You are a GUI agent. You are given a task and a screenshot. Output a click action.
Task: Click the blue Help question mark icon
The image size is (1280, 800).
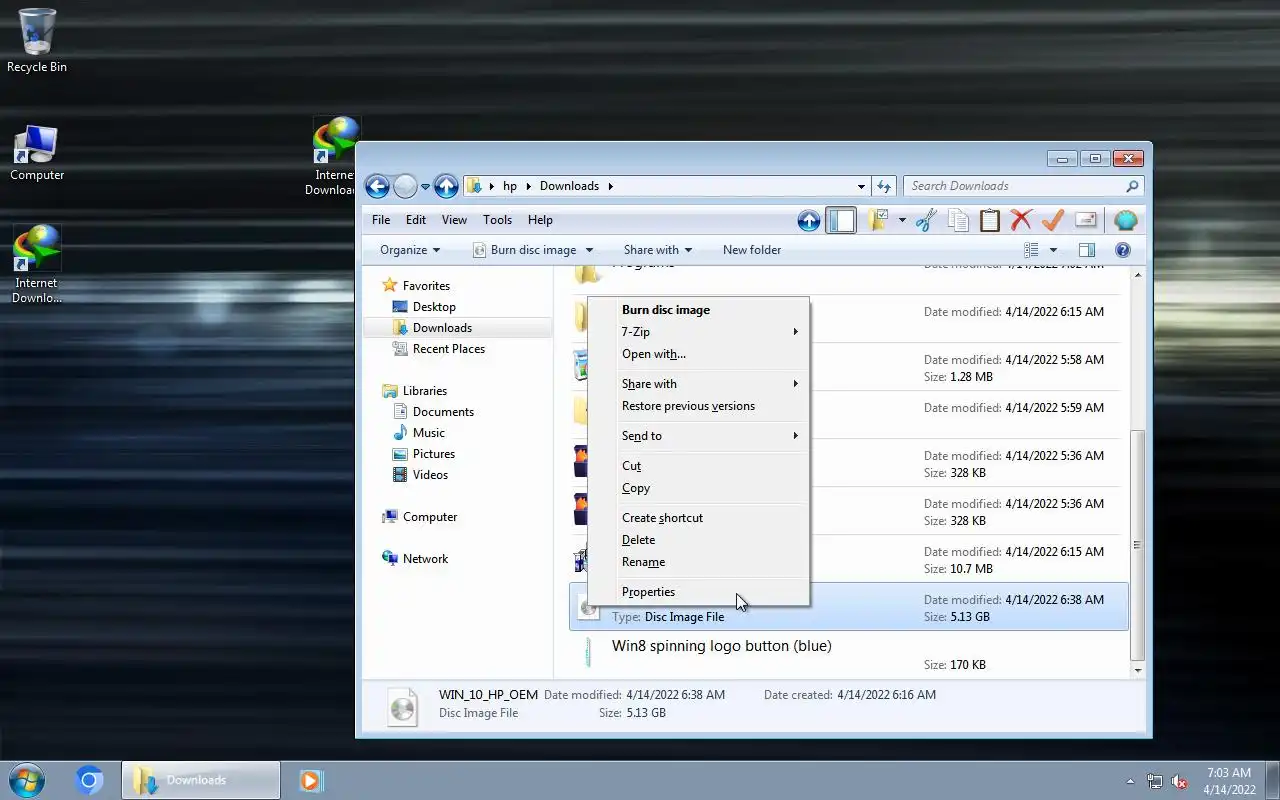coord(1122,250)
